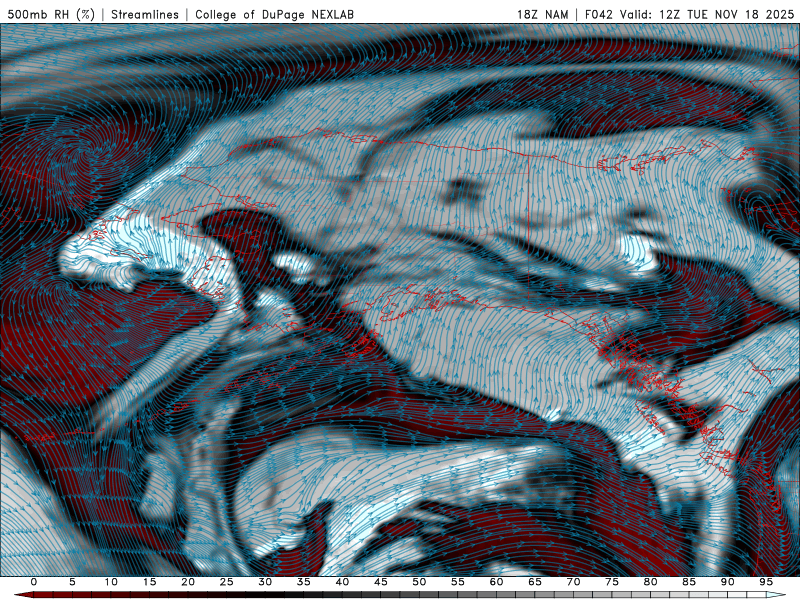Click the colorbar label "35"

[x=304, y=582]
